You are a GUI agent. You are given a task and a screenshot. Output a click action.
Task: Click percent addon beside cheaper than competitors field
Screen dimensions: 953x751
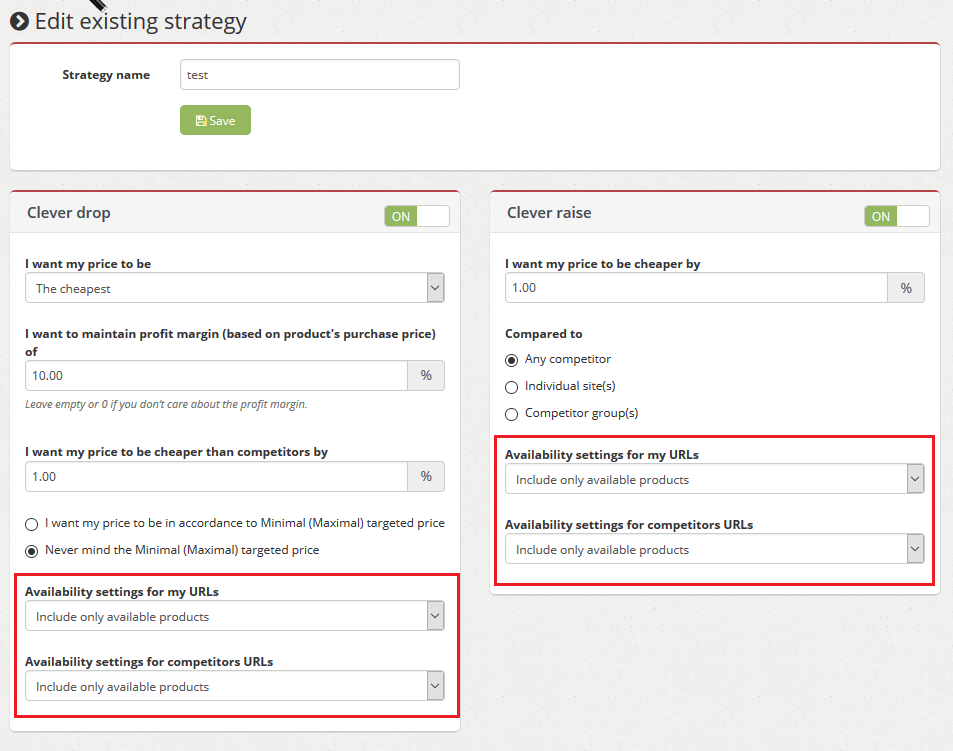[x=426, y=476]
